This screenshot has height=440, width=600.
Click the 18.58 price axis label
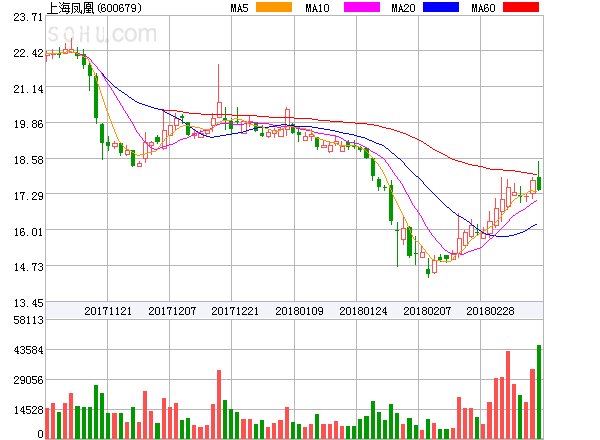[28, 160]
